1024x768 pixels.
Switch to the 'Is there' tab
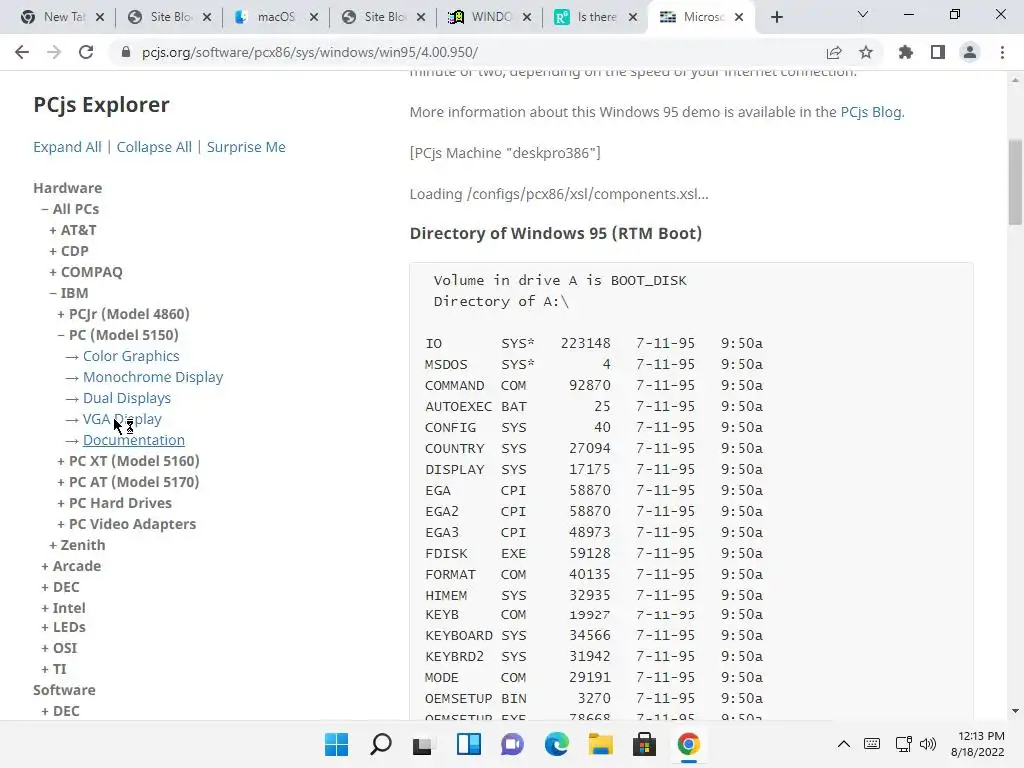pos(596,17)
